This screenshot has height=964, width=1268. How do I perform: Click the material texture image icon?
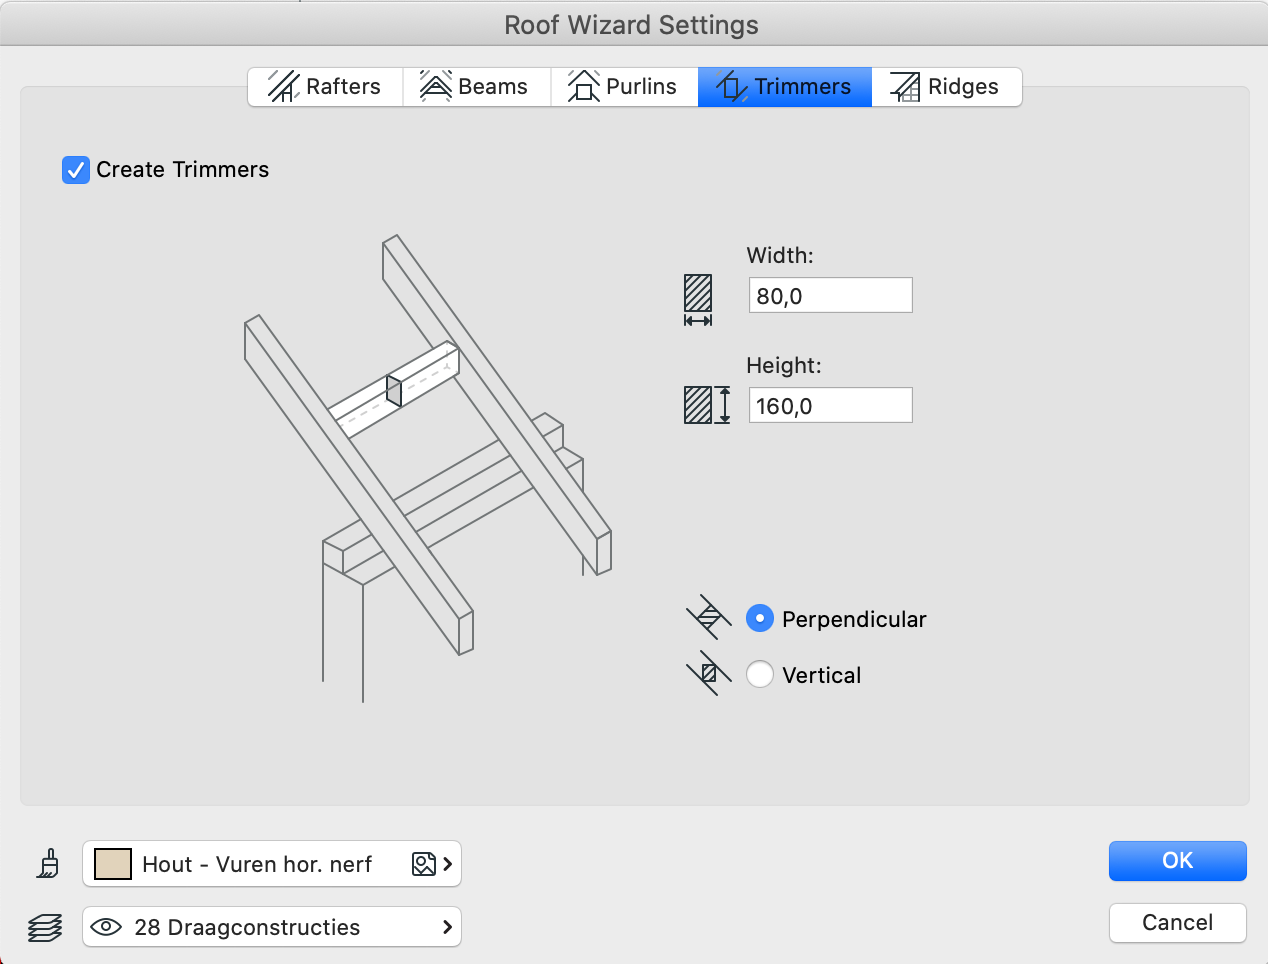coord(424,864)
